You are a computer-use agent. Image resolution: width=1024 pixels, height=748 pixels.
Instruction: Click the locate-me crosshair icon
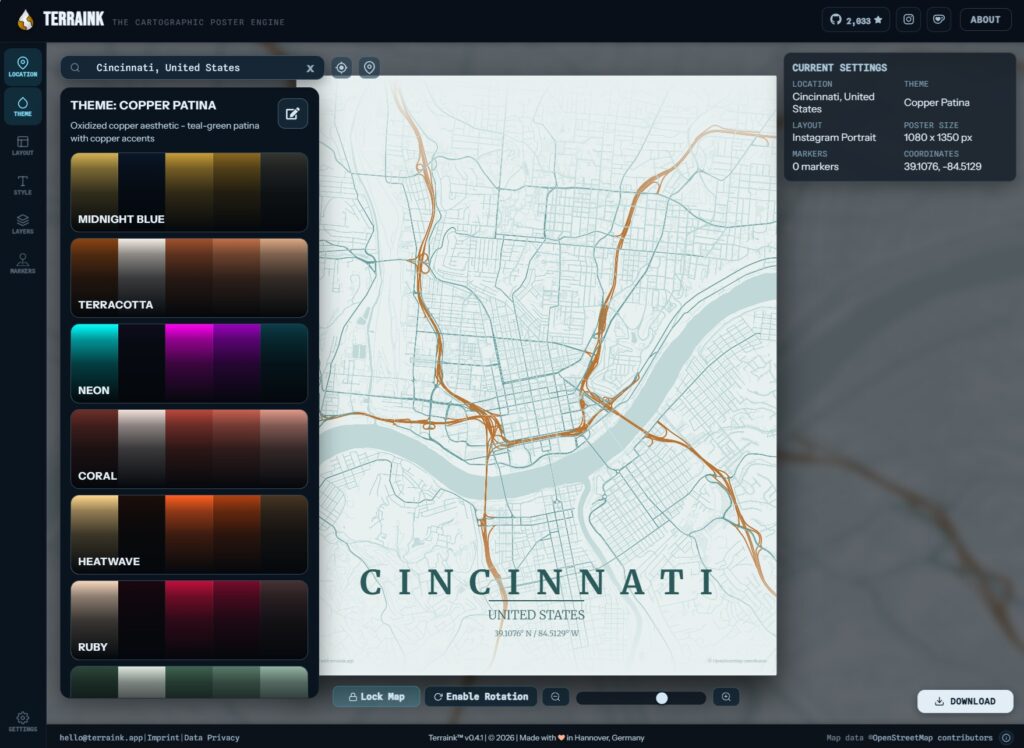point(341,68)
